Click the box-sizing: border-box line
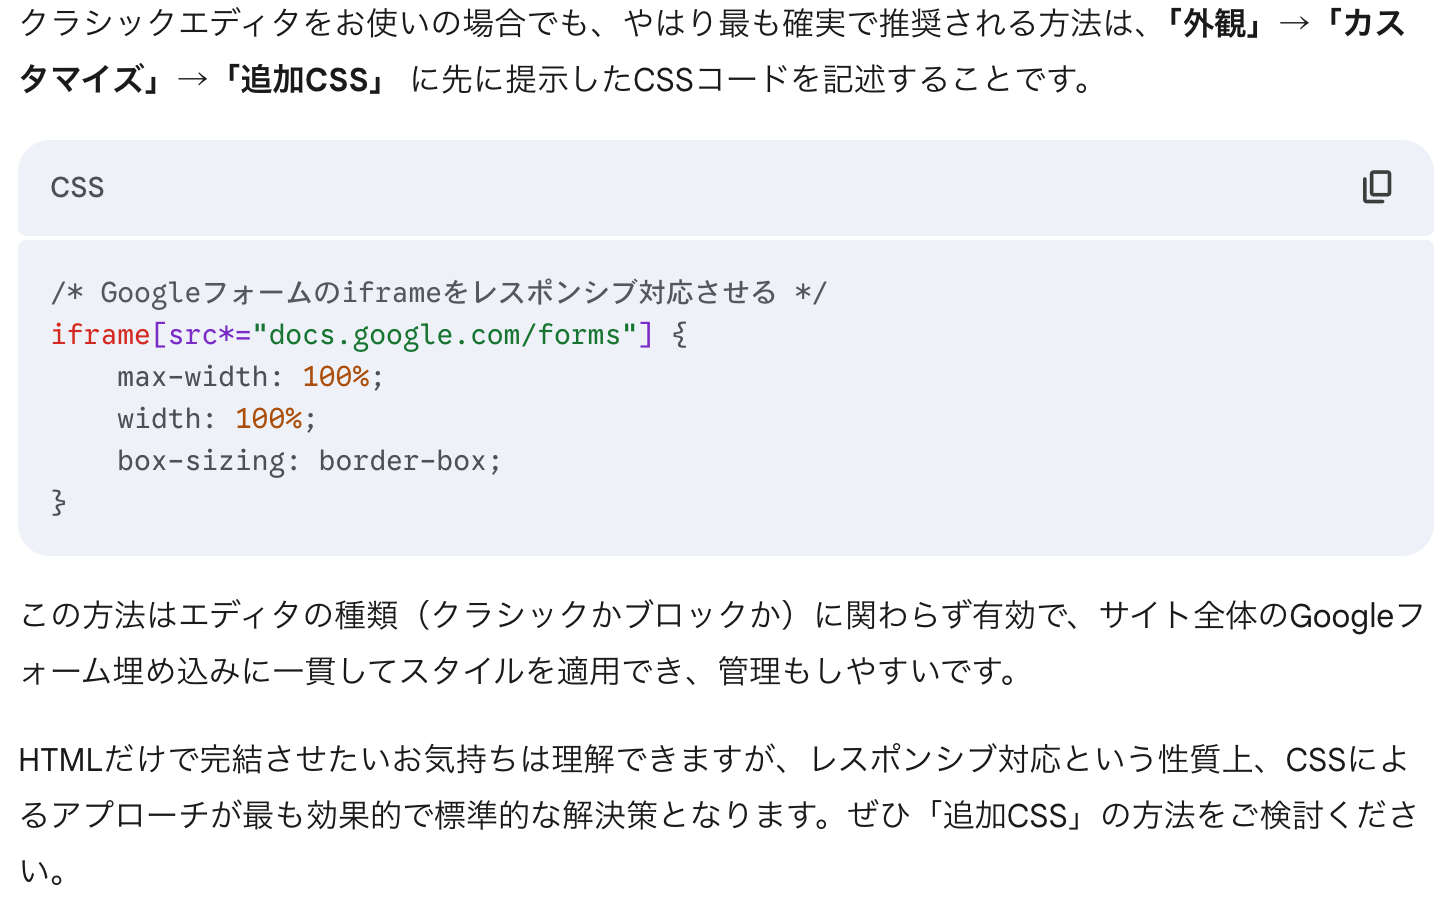Image resolution: width=1450 pixels, height=920 pixels. pyautogui.click(x=309, y=461)
